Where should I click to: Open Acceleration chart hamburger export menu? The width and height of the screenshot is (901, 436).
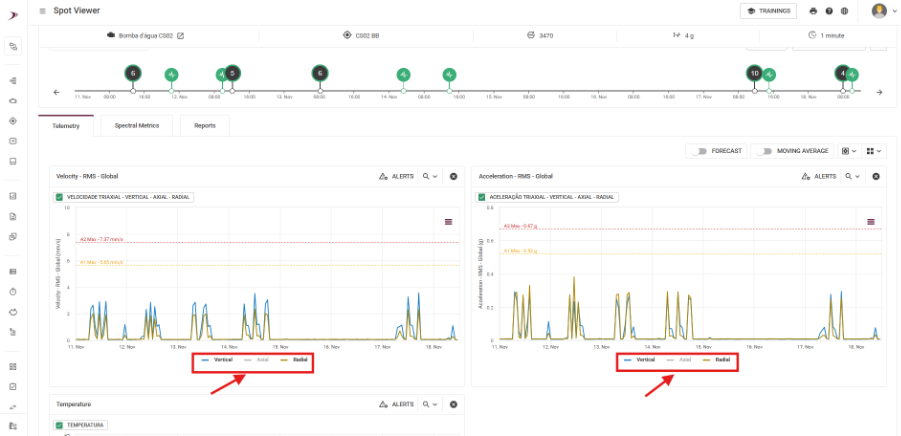(870, 221)
